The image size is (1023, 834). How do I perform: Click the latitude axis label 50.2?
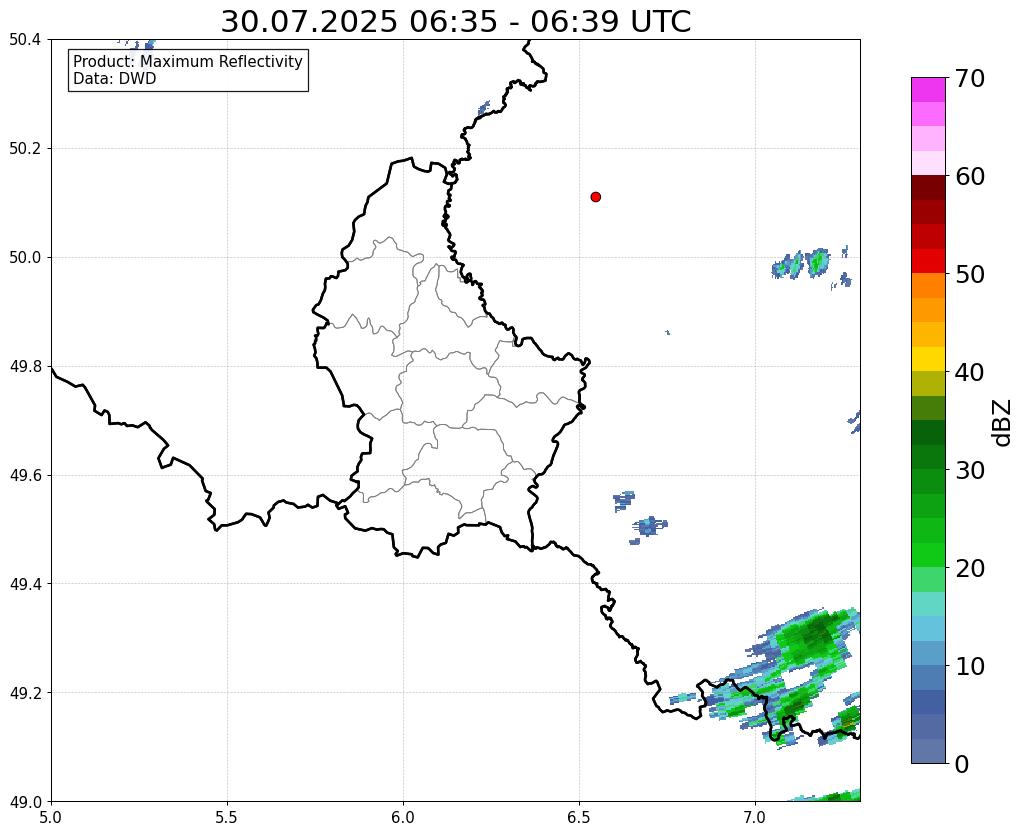pyautogui.click(x=25, y=148)
